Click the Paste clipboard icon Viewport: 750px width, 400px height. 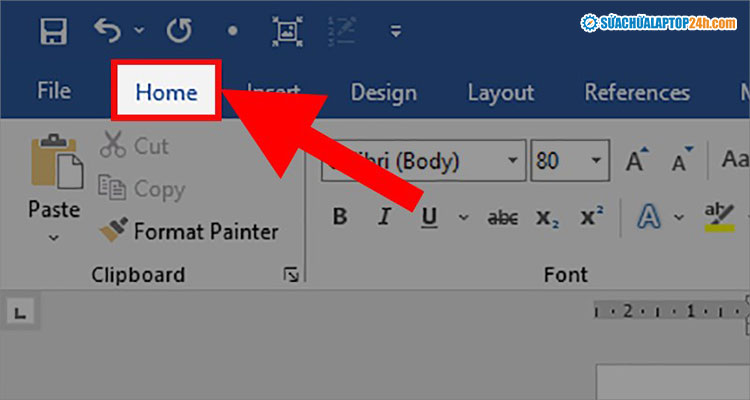(53, 165)
